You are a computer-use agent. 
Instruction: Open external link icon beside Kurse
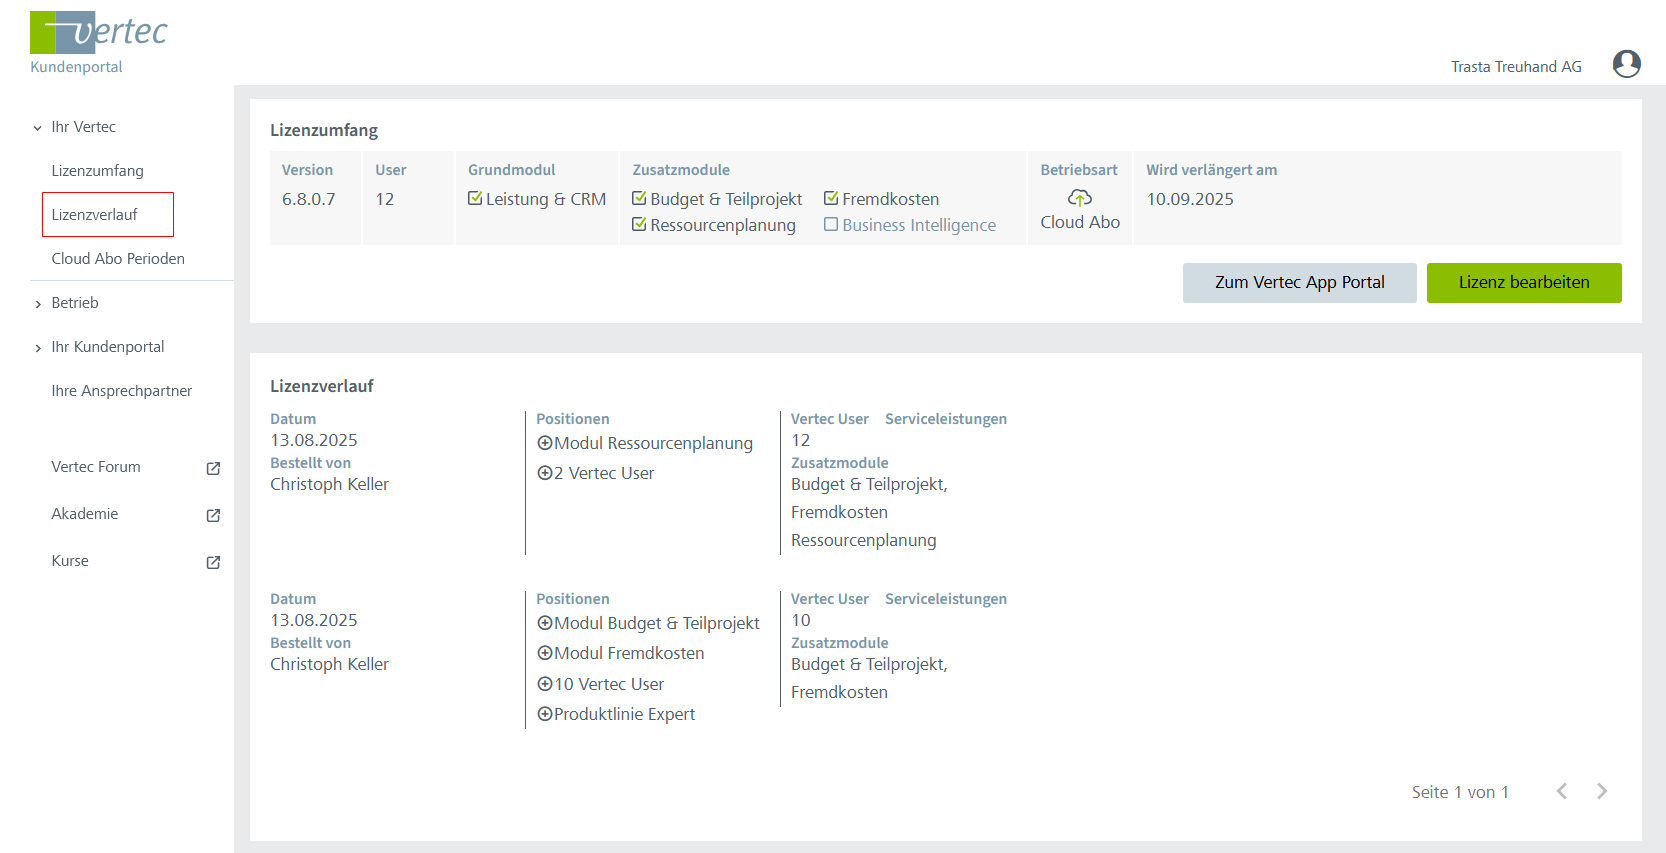[213, 562]
